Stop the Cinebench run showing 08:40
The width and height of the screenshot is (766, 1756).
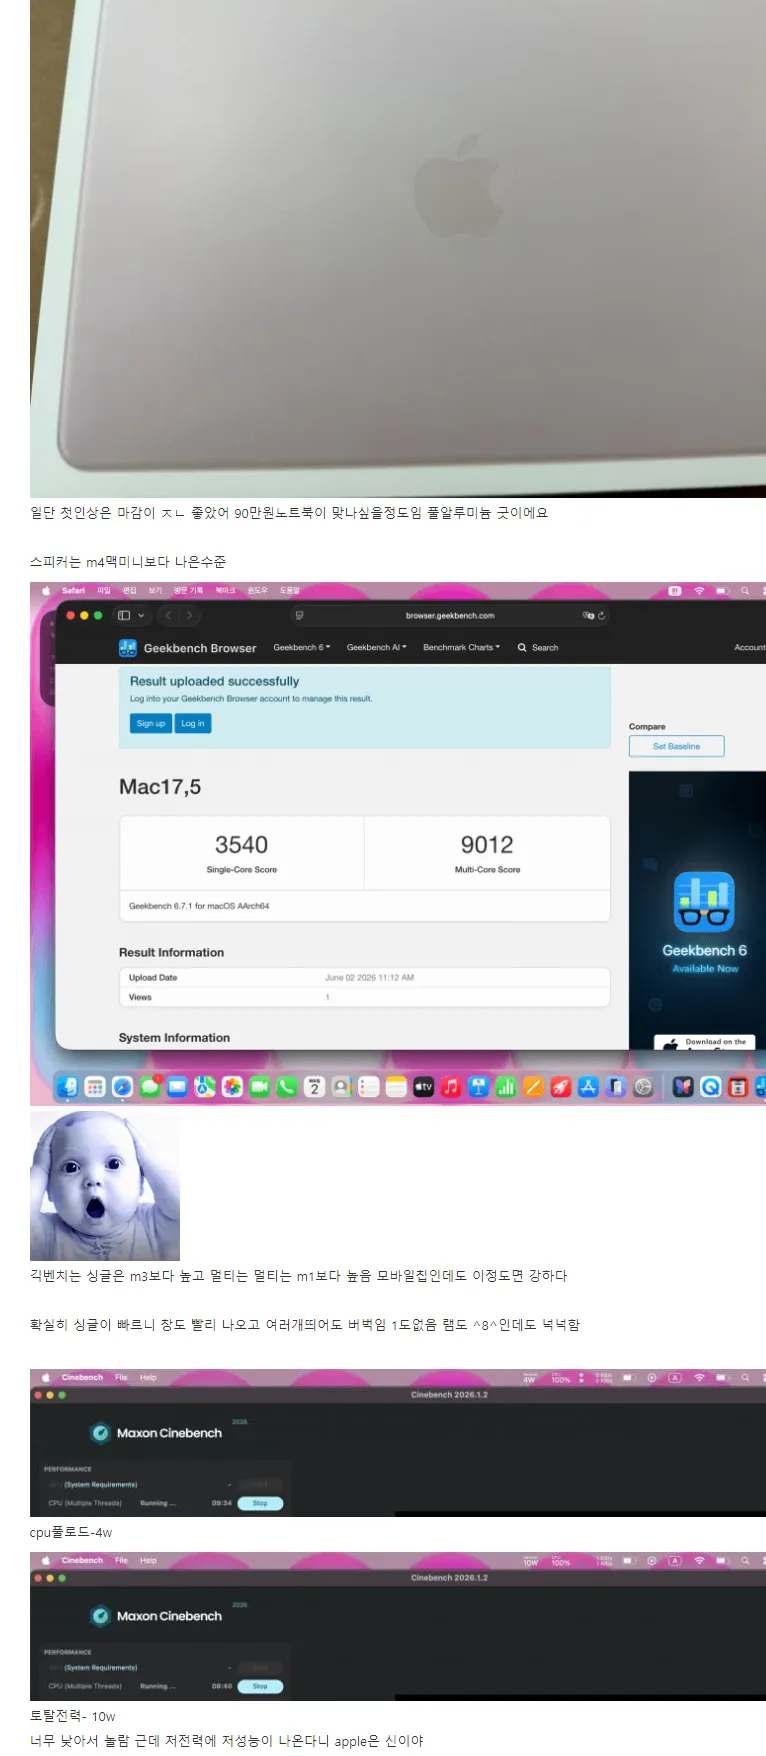[x=260, y=1686]
